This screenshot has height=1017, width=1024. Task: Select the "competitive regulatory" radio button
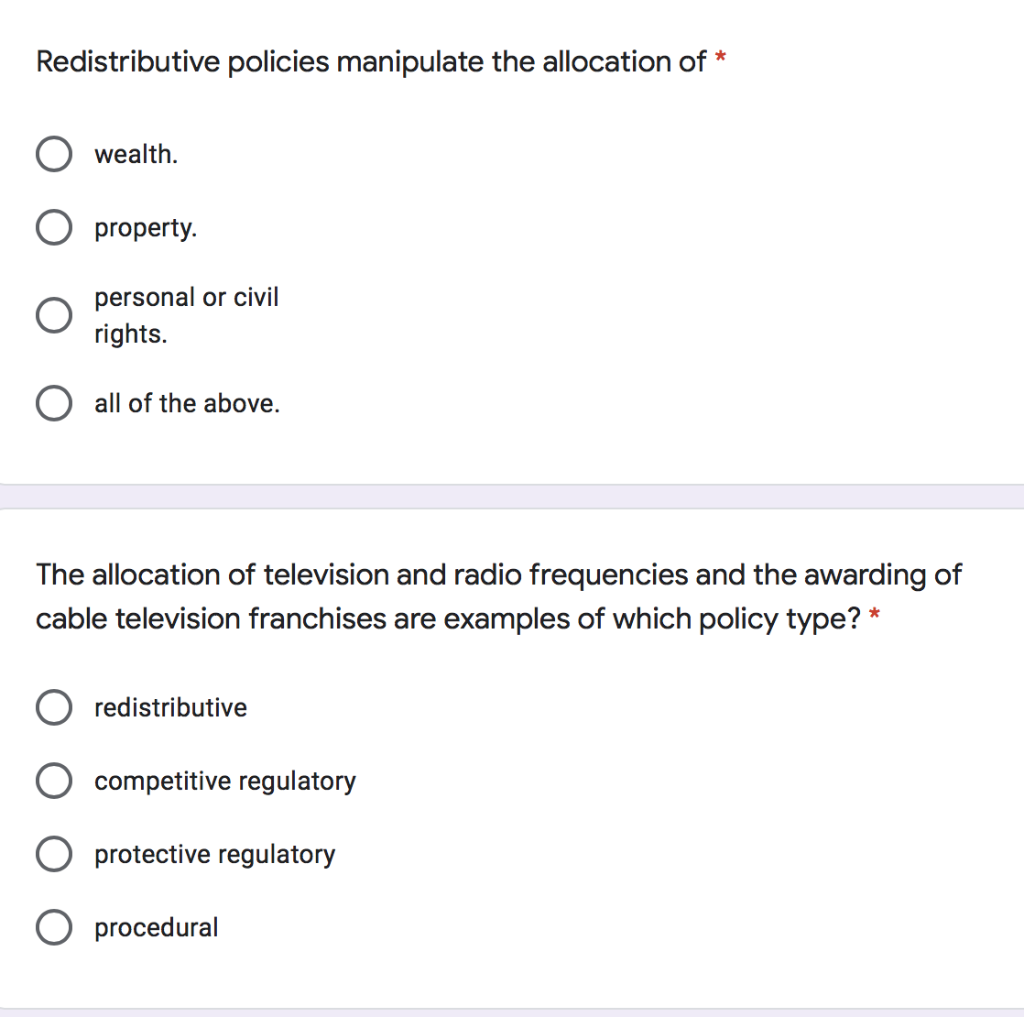click(54, 780)
